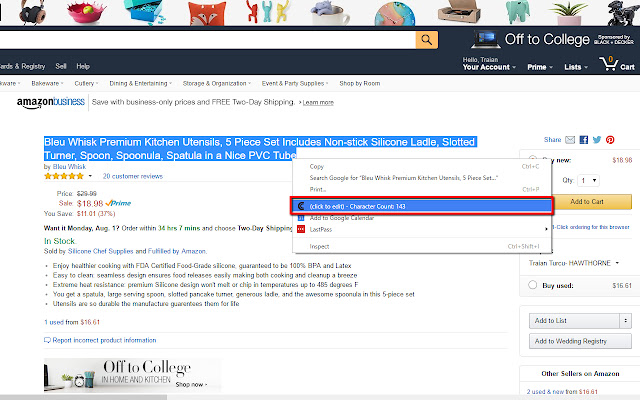Click the Add to Wedding Registry button
Screen dimensions: 640x400
(x=580, y=341)
